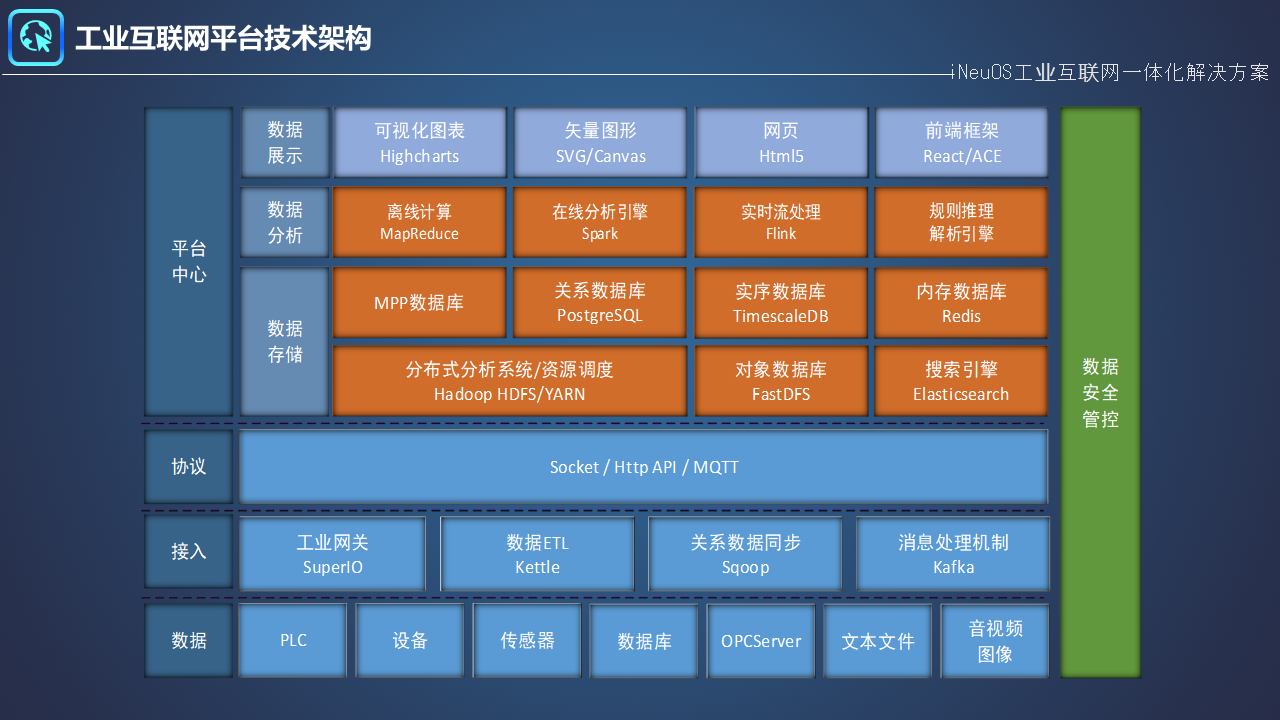Select the Html5 网页 block
1280x720 pixels.
[x=781, y=143]
